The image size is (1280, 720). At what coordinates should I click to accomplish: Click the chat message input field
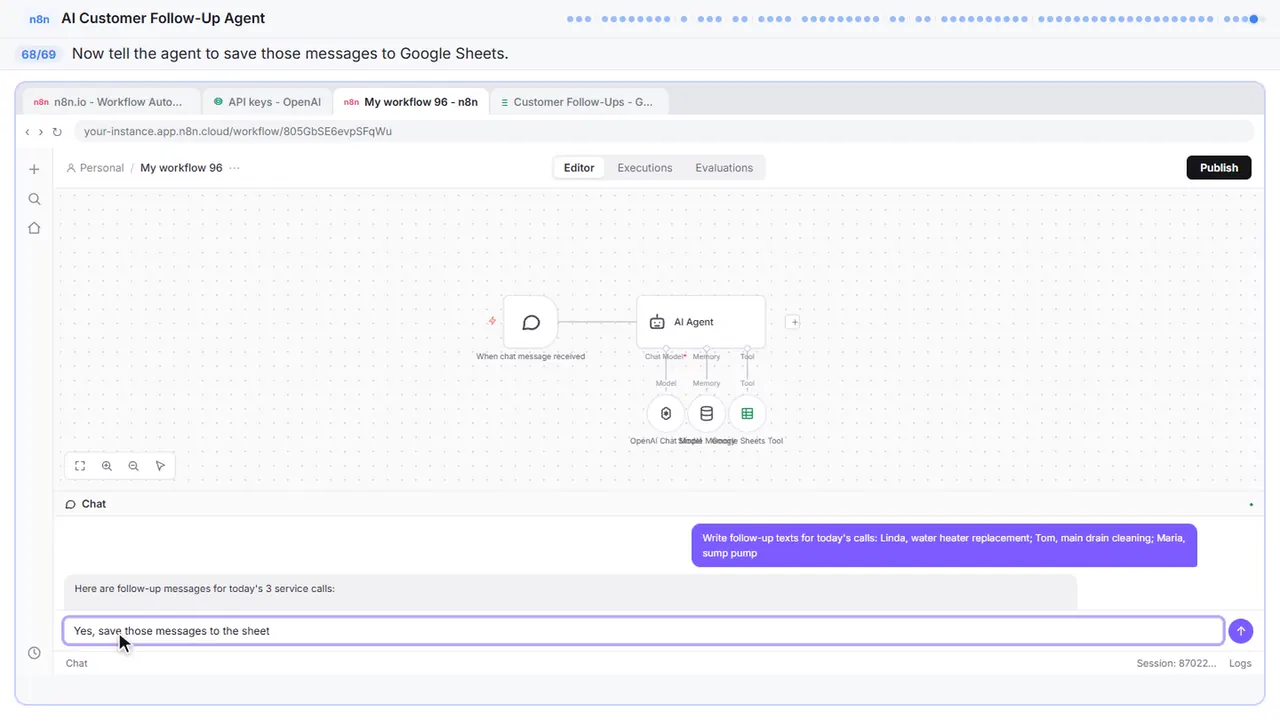click(x=644, y=631)
